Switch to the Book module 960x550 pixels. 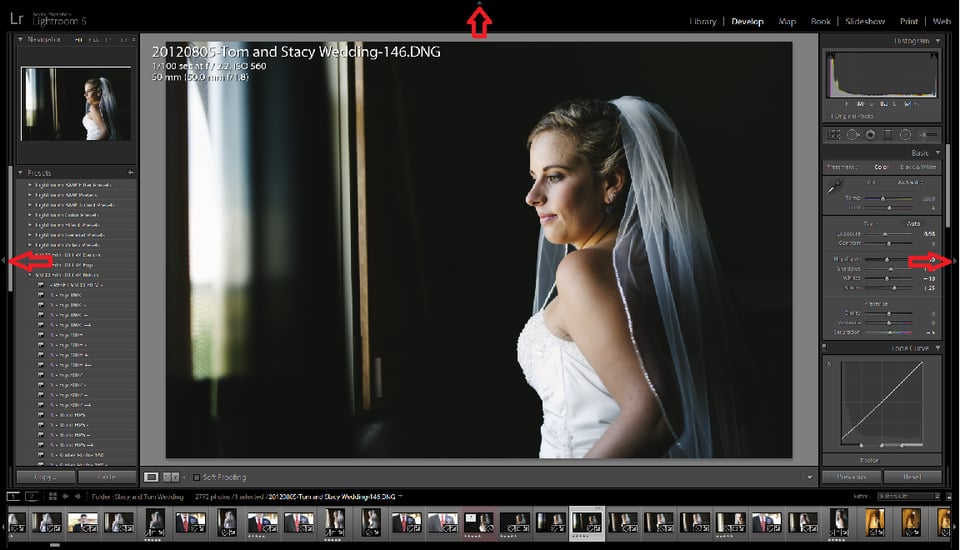[820, 21]
